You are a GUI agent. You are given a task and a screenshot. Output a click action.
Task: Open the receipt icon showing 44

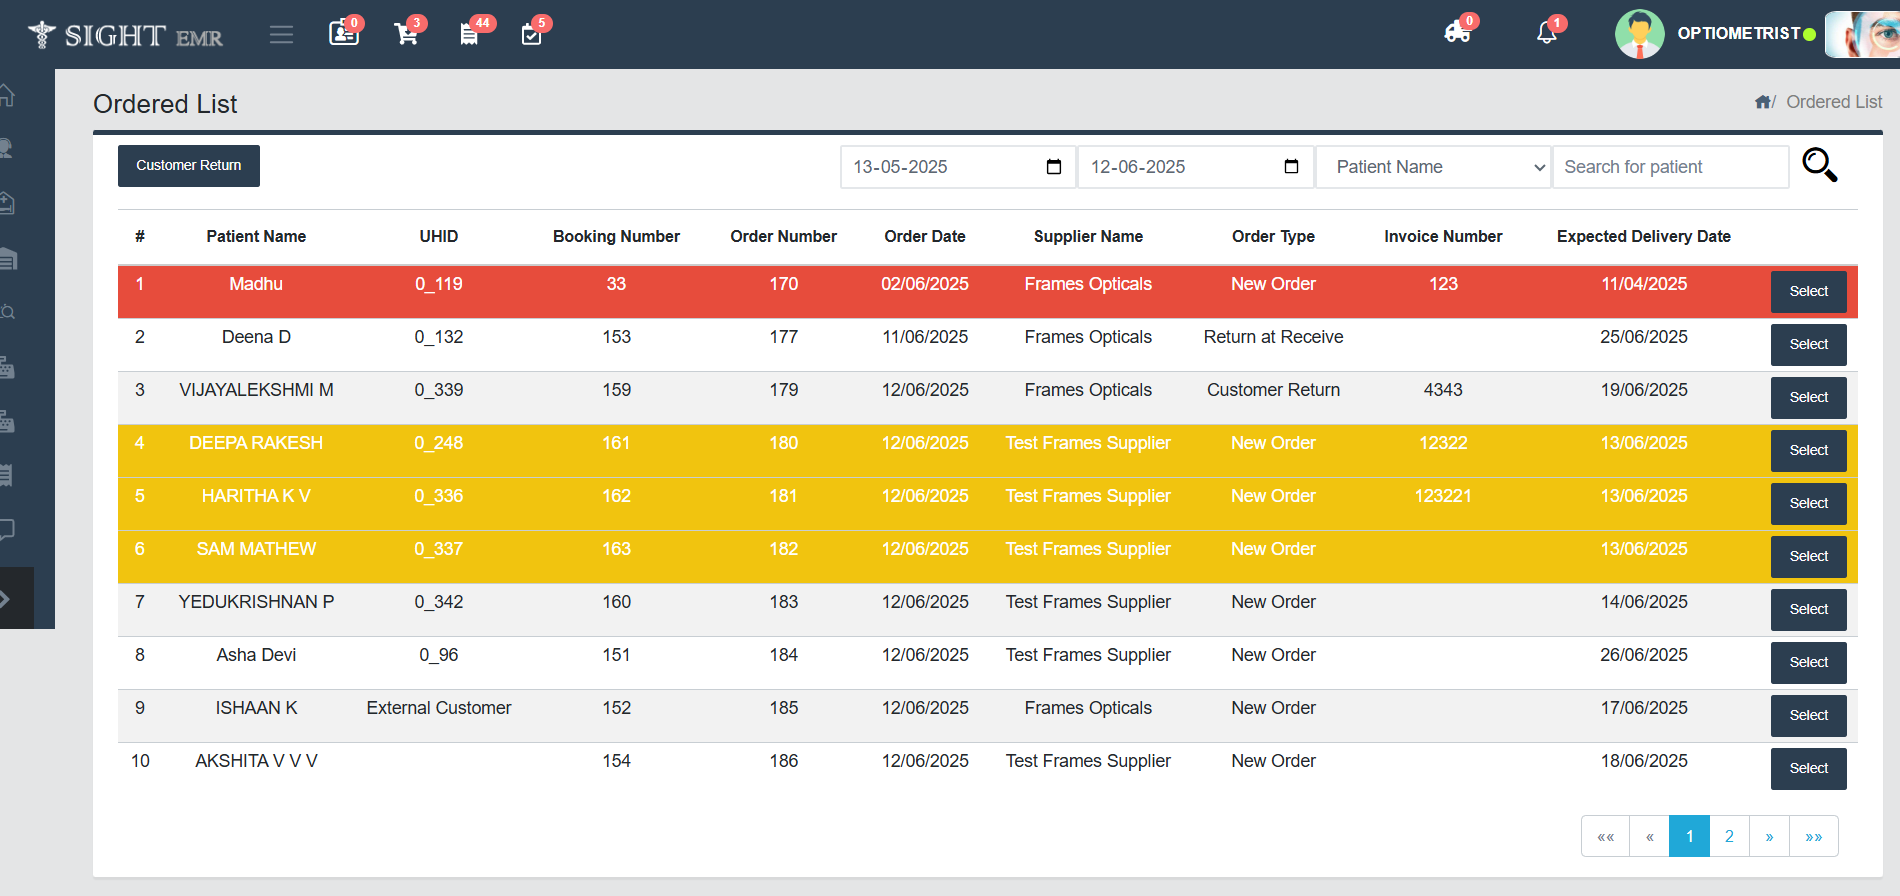click(x=469, y=35)
